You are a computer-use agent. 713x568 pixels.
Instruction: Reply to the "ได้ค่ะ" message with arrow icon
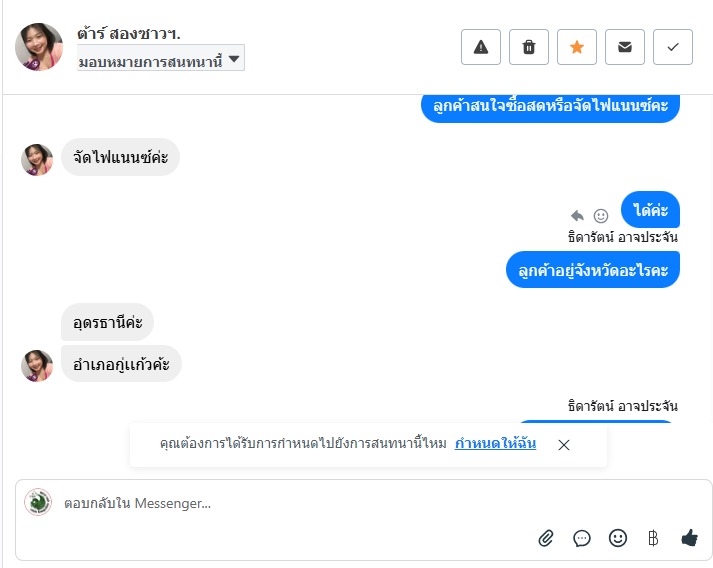[577, 215]
